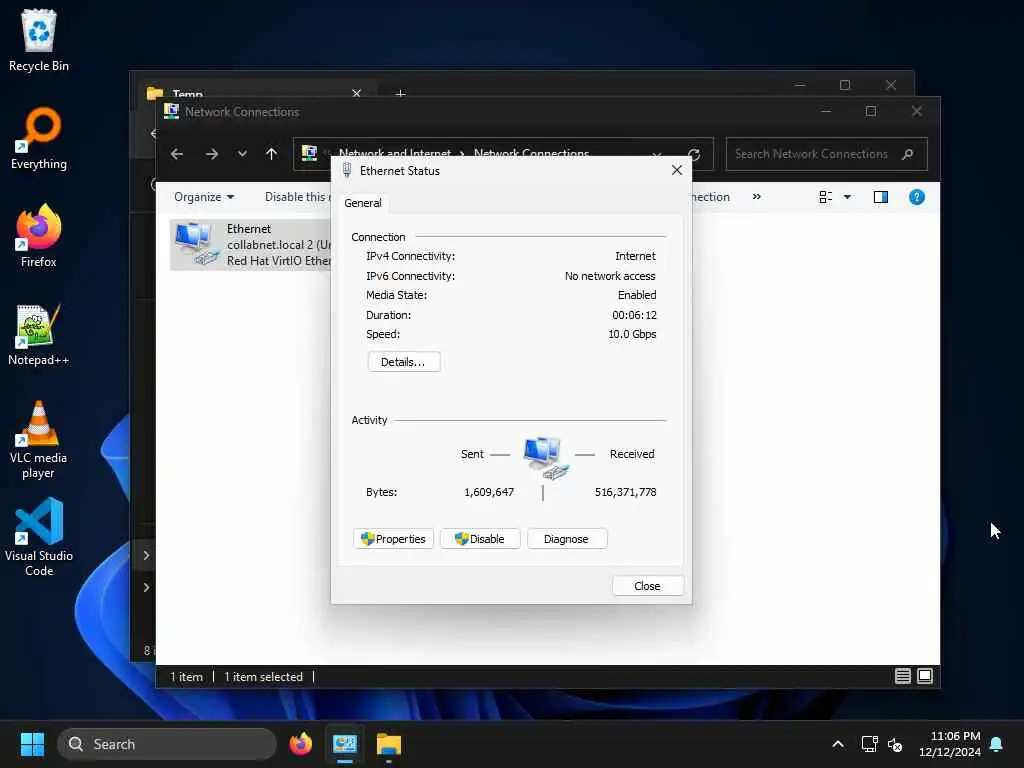Click Search Network Connections field
The width and height of the screenshot is (1024, 768).
click(826, 154)
